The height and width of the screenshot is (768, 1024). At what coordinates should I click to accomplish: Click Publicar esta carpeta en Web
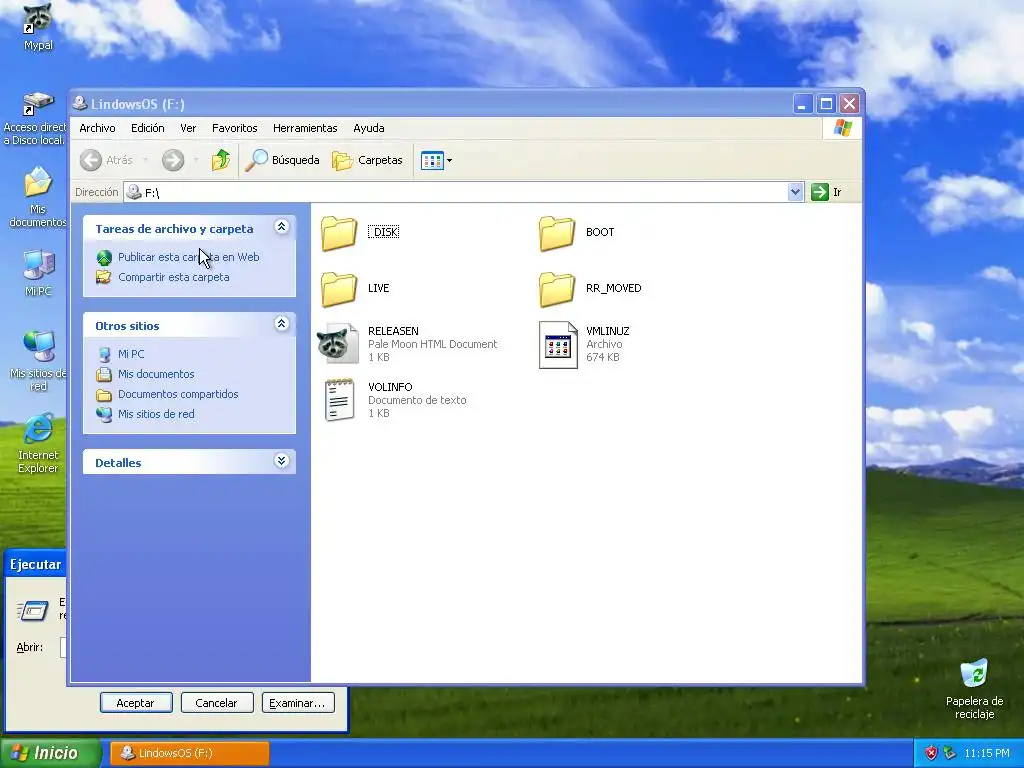pos(188,257)
